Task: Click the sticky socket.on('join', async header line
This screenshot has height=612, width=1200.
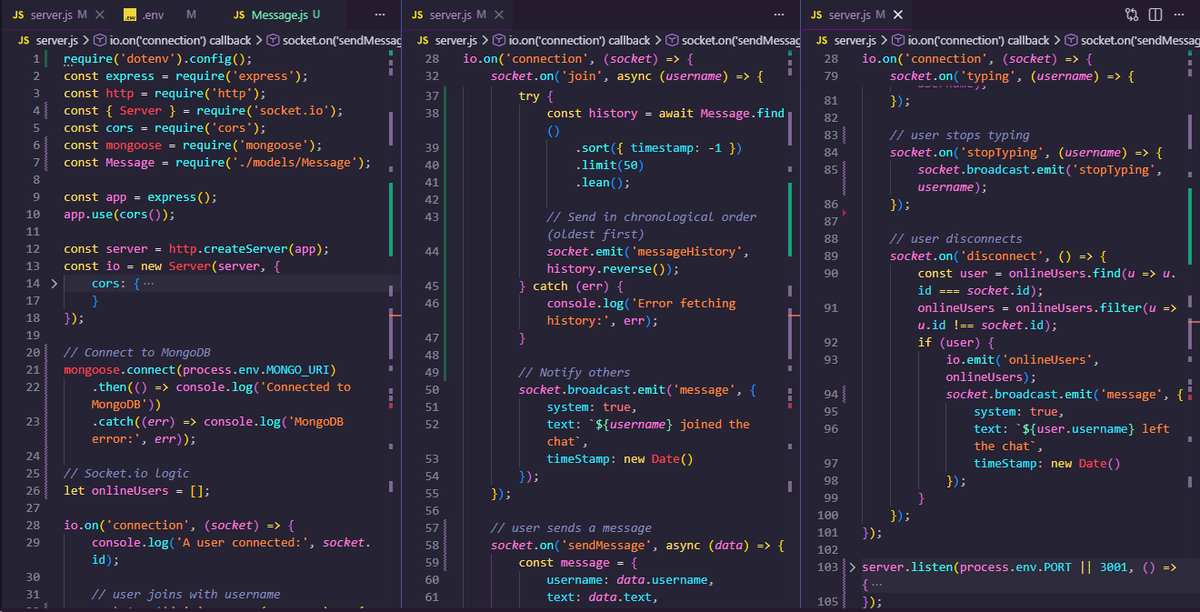Action: click(627, 77)
